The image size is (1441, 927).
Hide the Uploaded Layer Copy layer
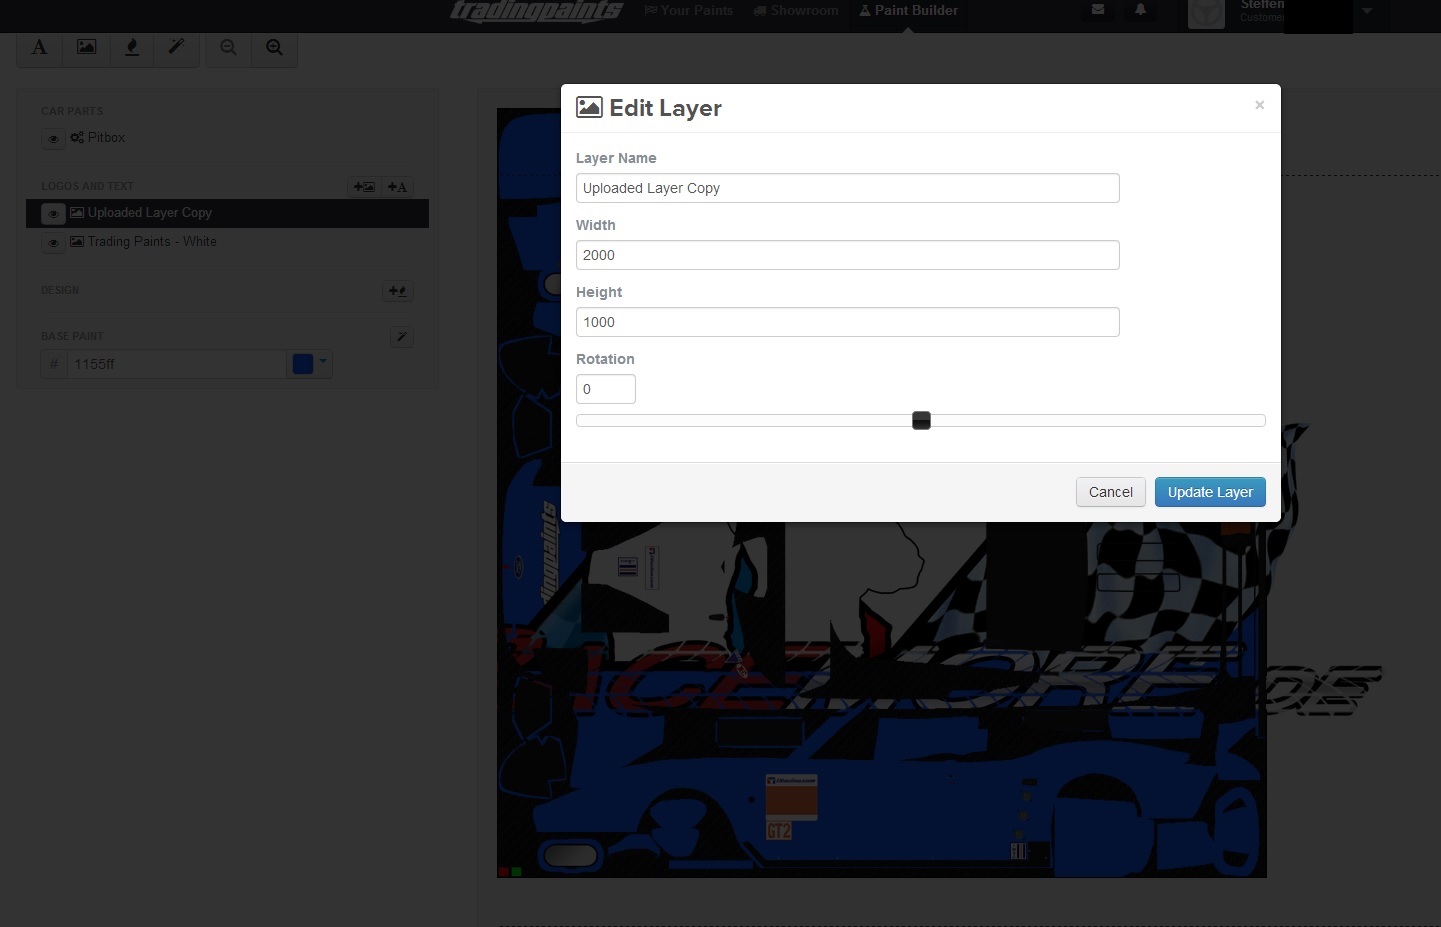tap(53, 214)
